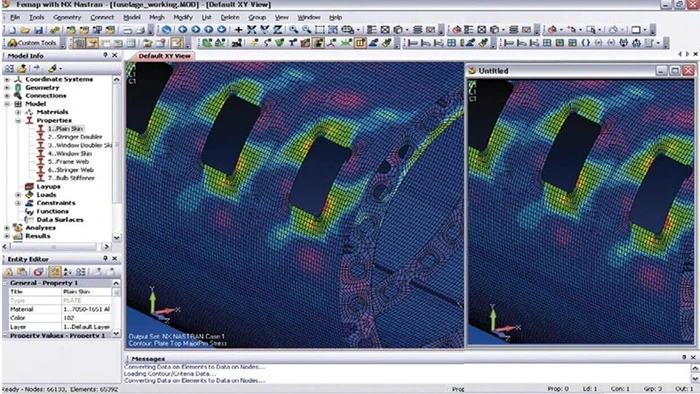Screen dimensions: 700x394
Task: Open the Mesh menu
Action: (157, 17)
